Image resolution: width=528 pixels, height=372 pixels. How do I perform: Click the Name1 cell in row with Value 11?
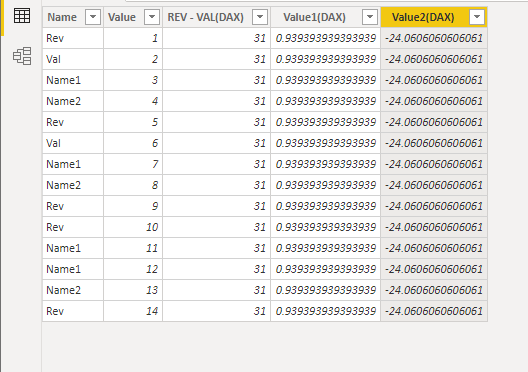pyautogui.click(x=73, y=248)
